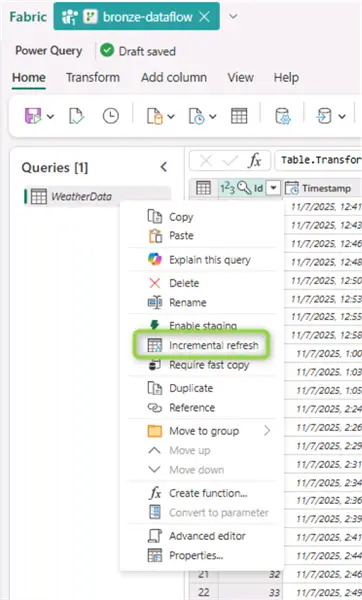The image size is (362, 600).
Task: Click the clock schedule icon in toolbar
Action: point(111,116)
